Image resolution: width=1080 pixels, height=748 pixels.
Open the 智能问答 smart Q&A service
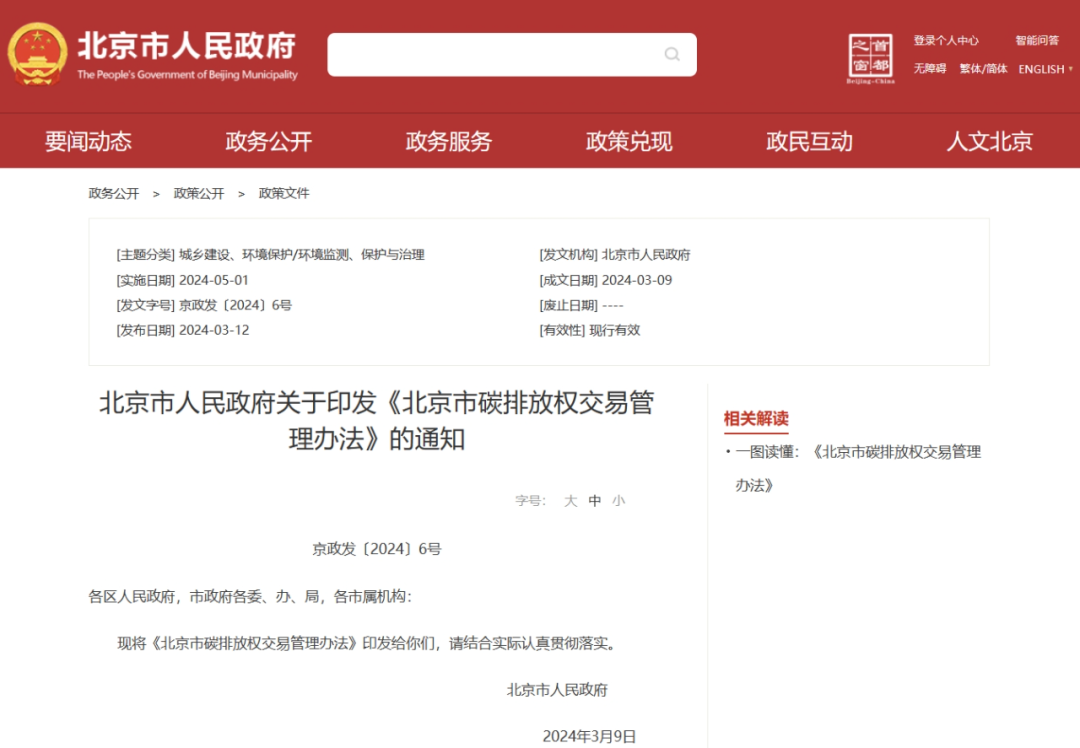(x=1038, y=39)
